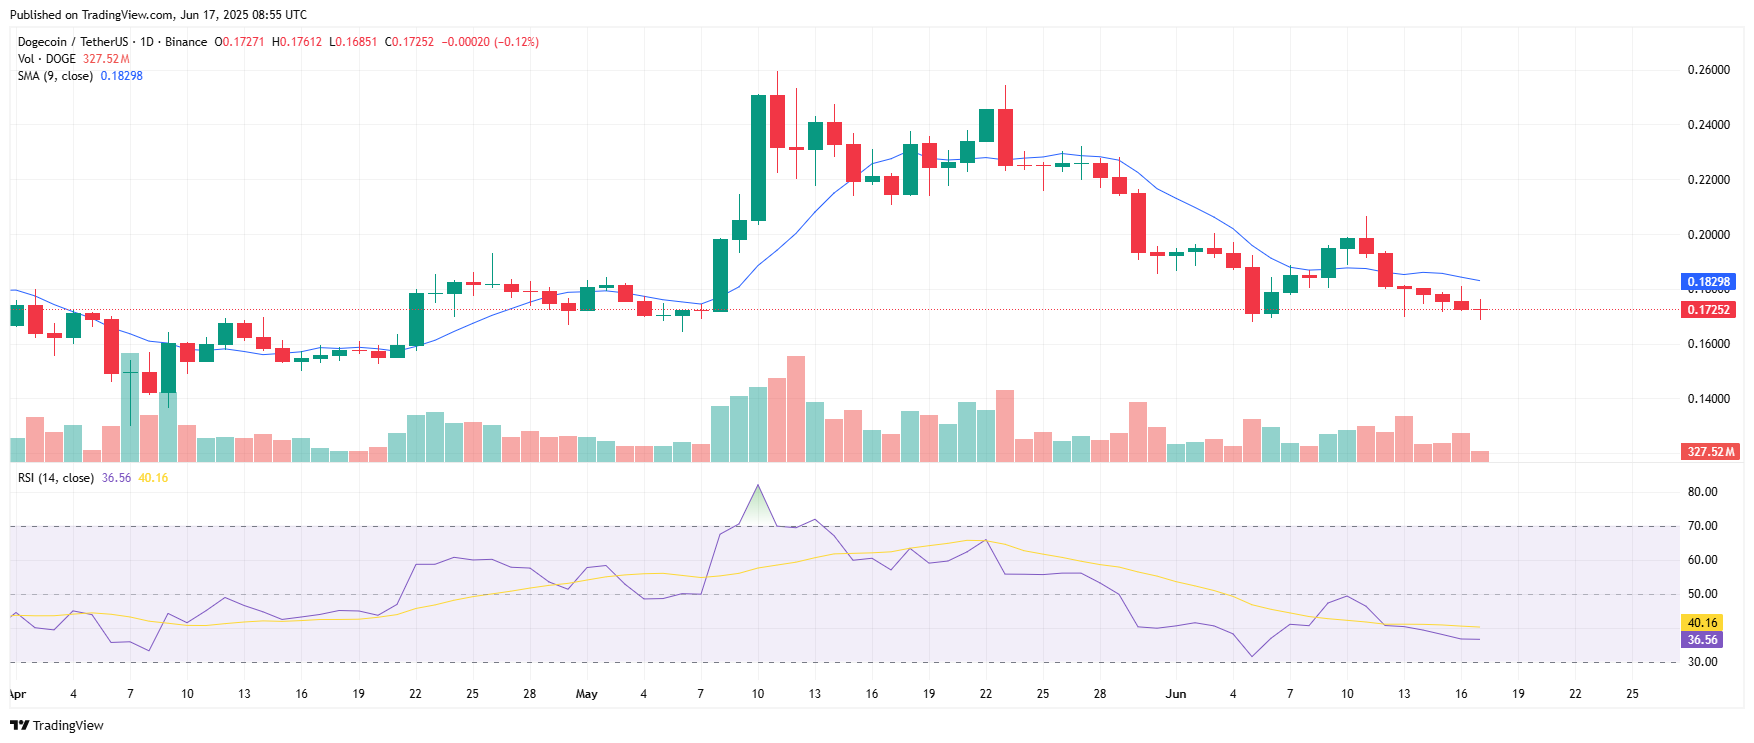1754x743 pixels.
Task: Select the SMA (9, close) indicator label
Action: 55,76
